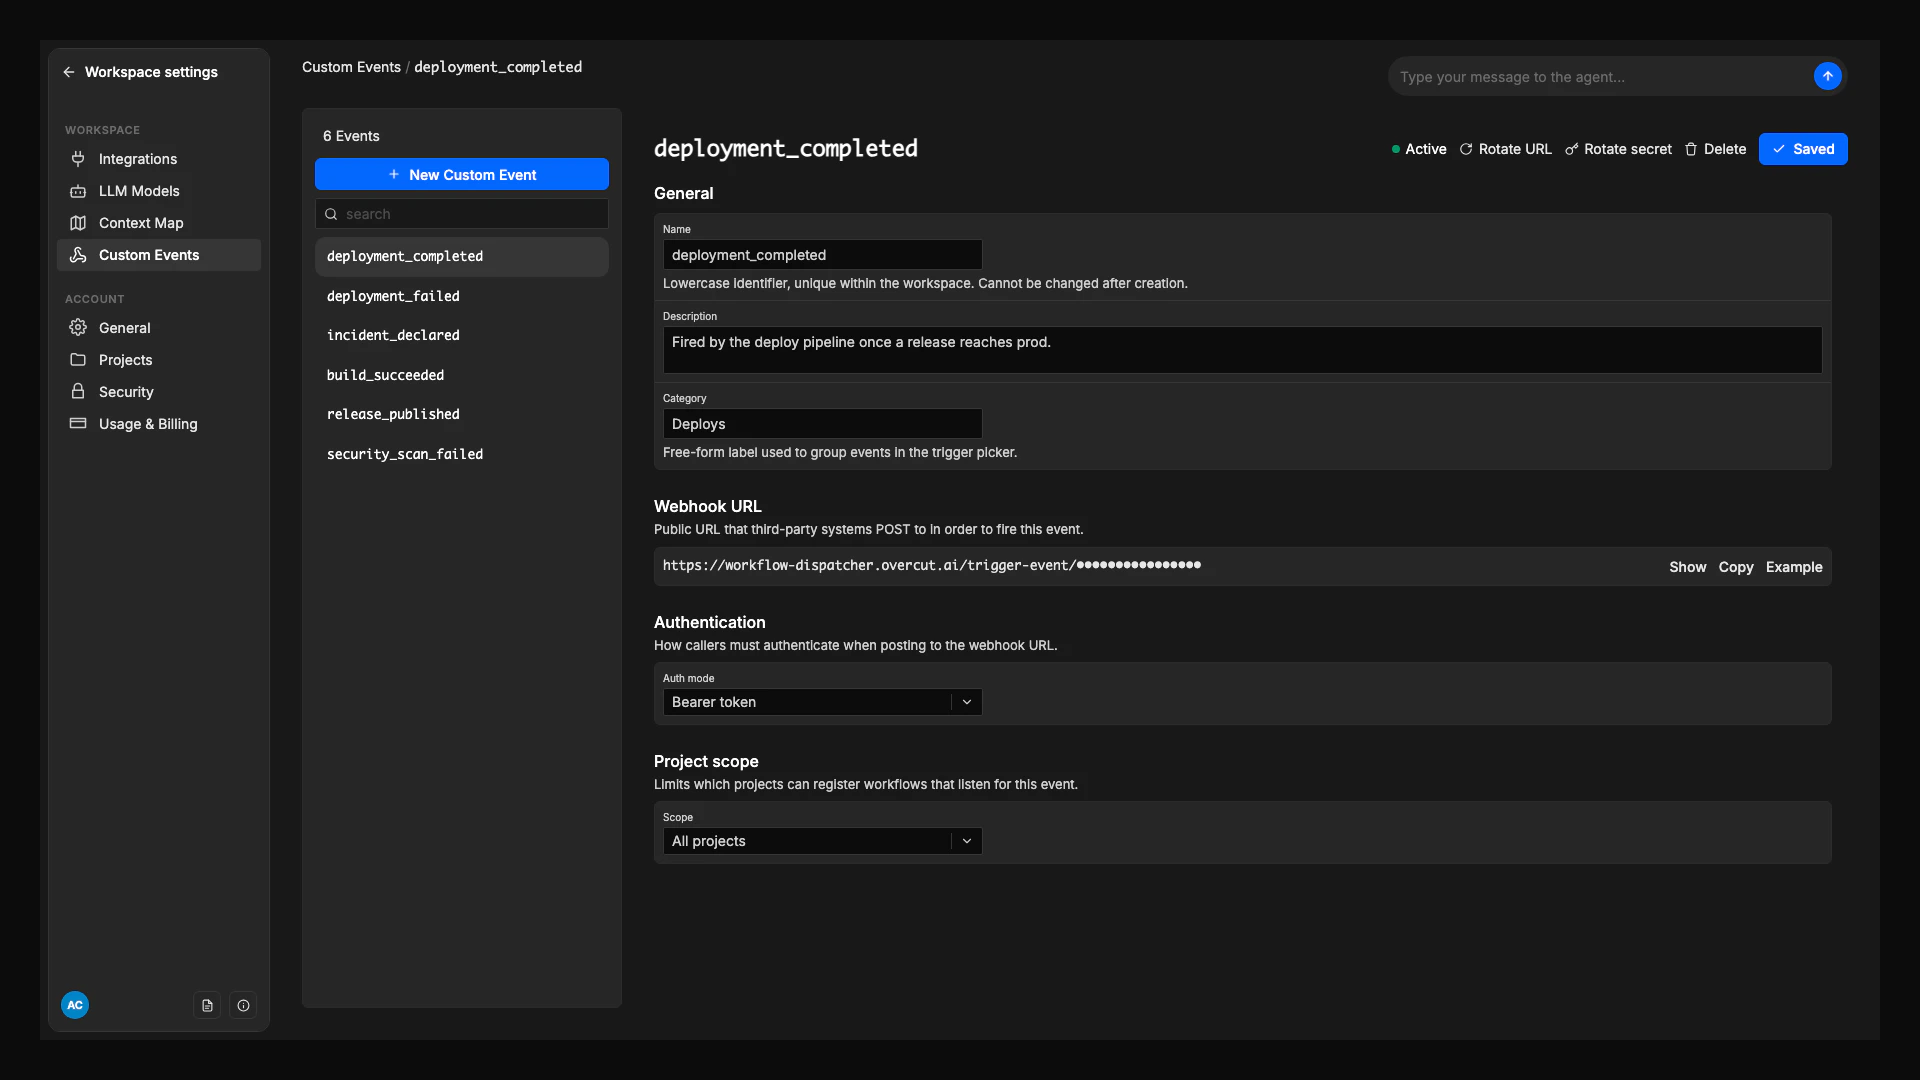Click the General gear icon
The height and width of the screenshot is (1080, 1920).
coord(78,328)
